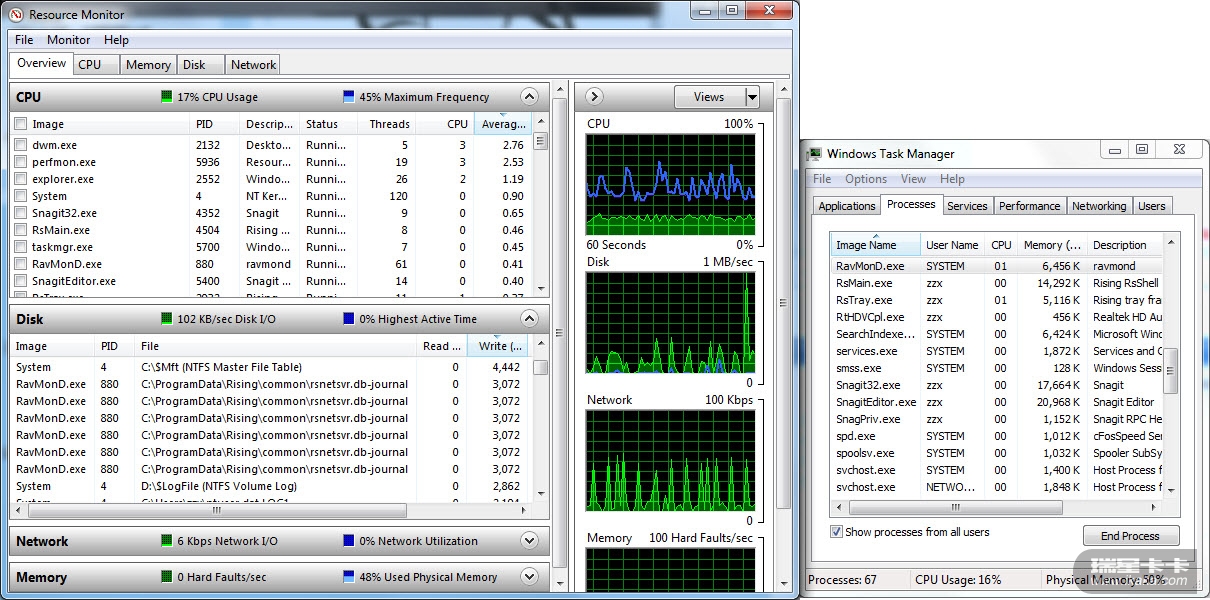The height and width of the screenshot is (600, 1210).
Task: Open the Options menu in Task Manager
Action: coord(866,179)
